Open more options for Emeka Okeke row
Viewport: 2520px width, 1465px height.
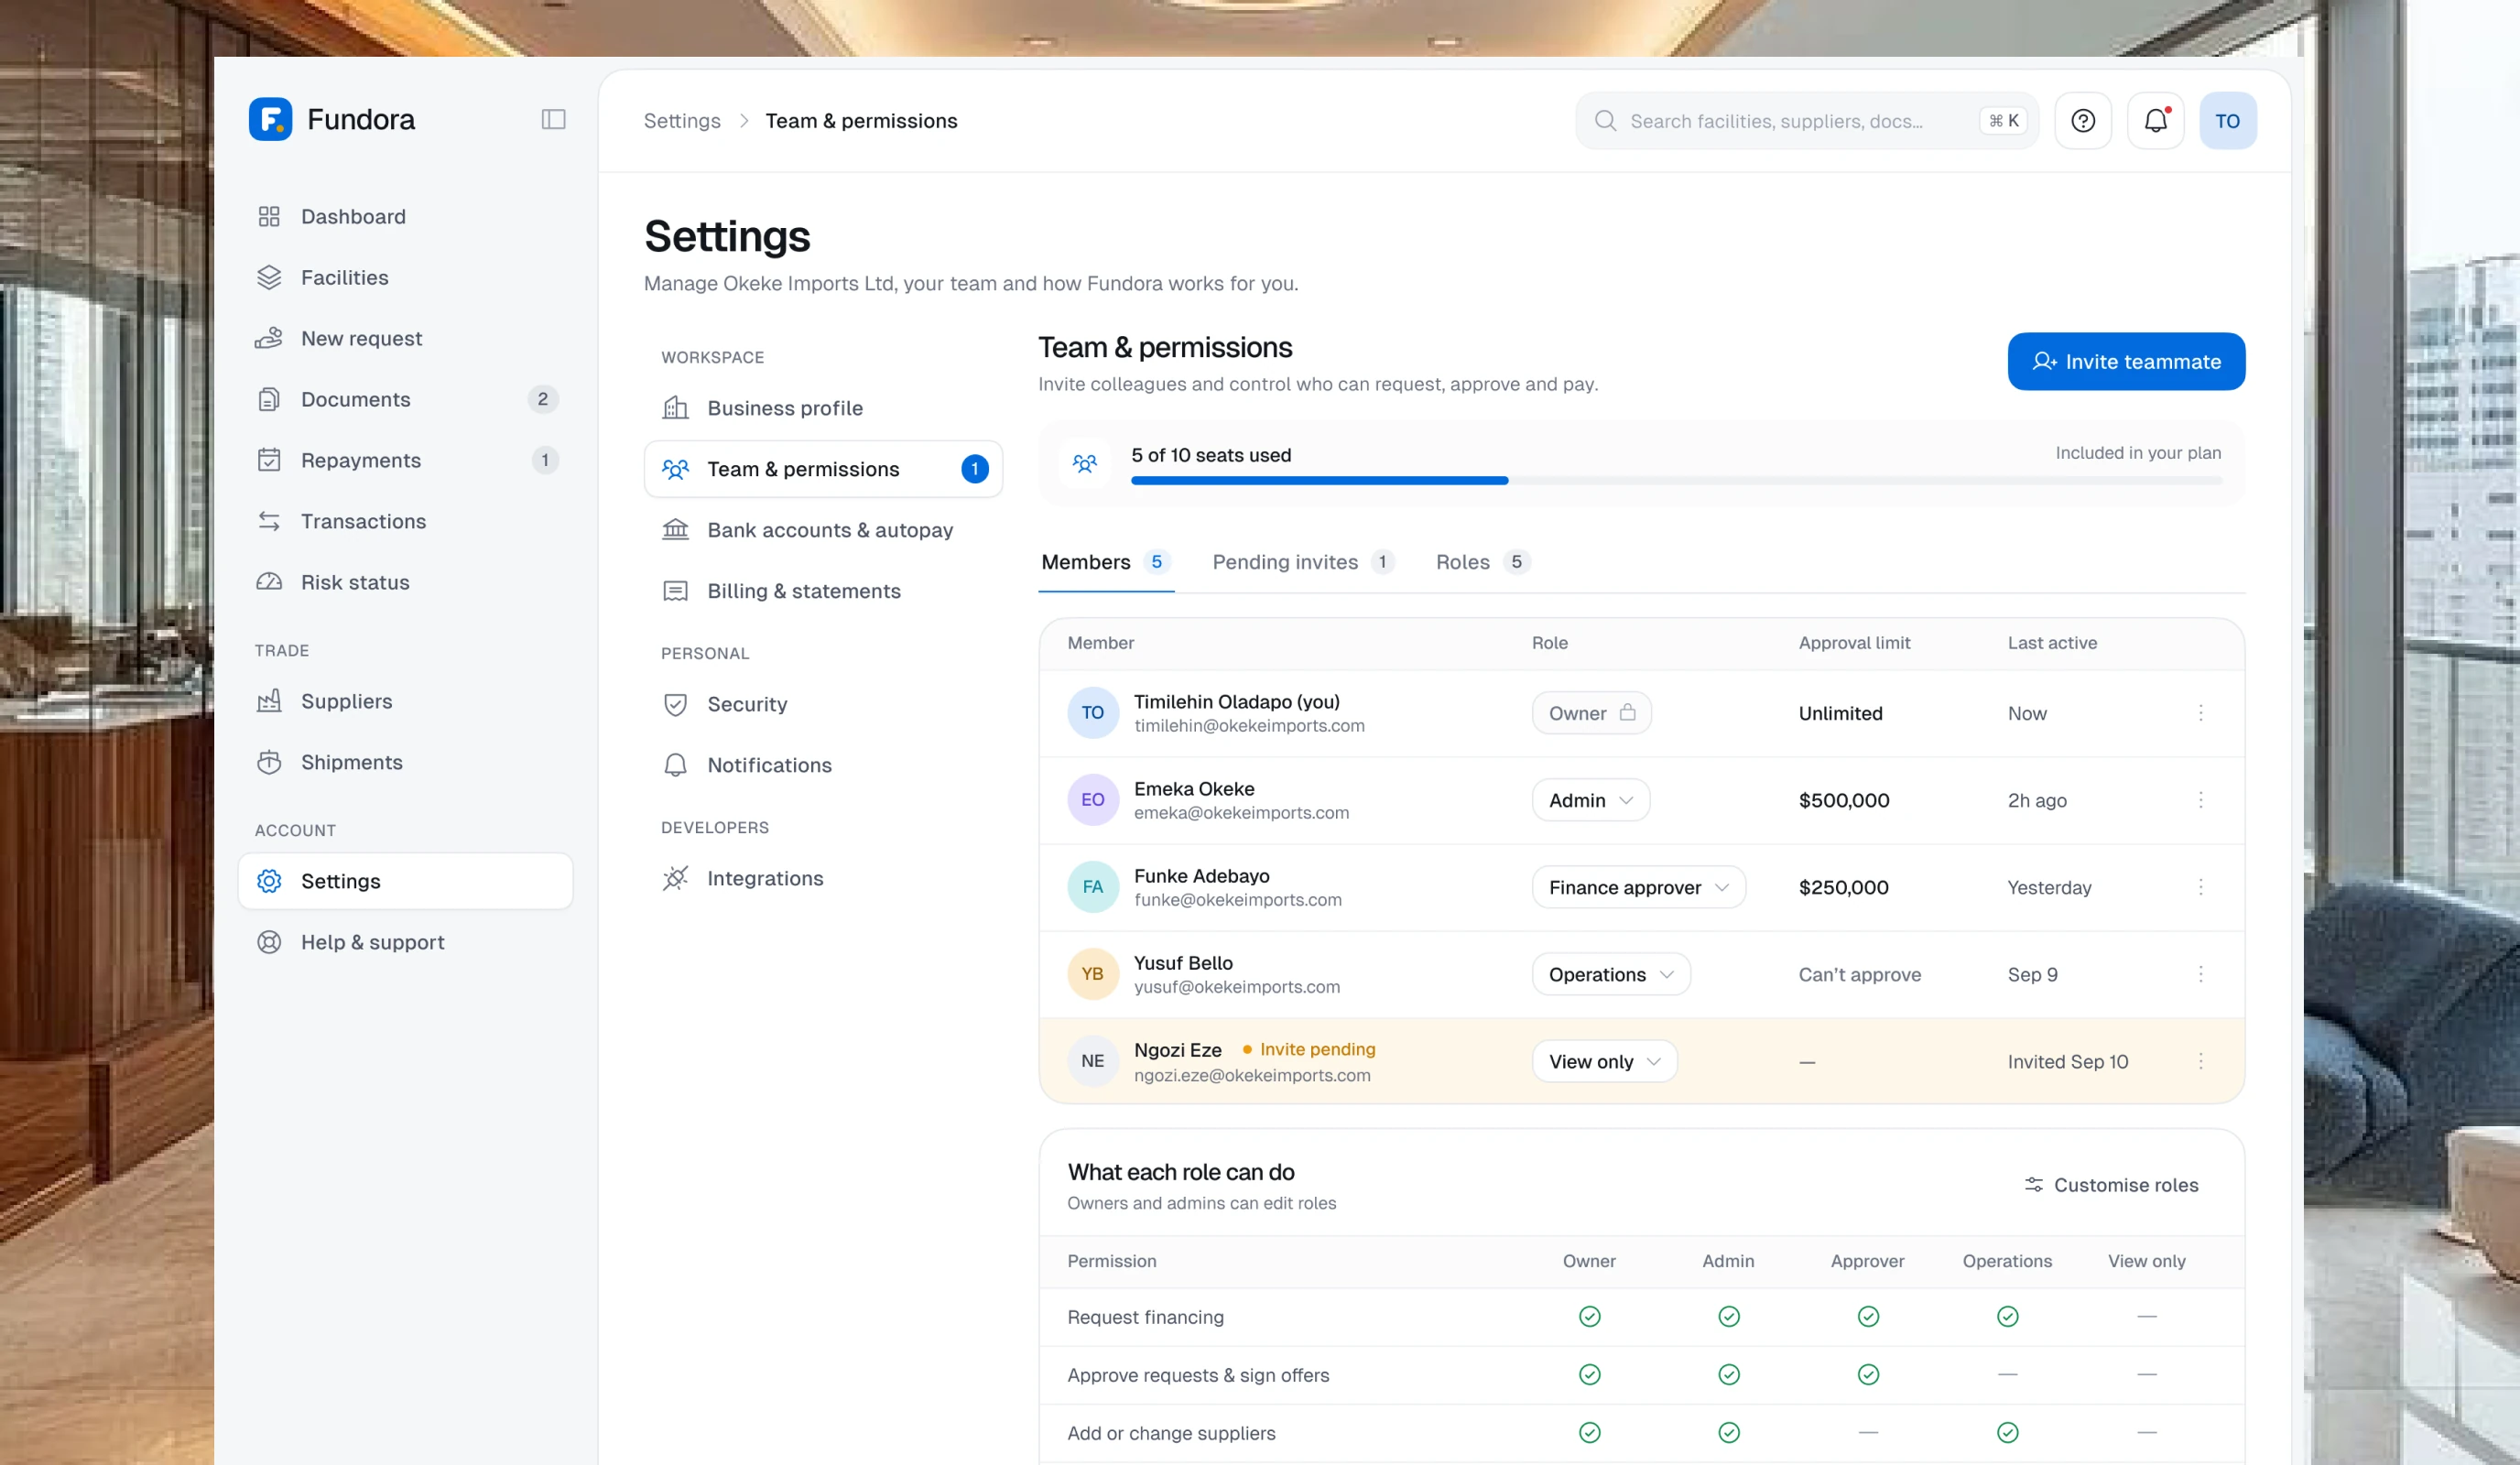(x=2201, y=800)
